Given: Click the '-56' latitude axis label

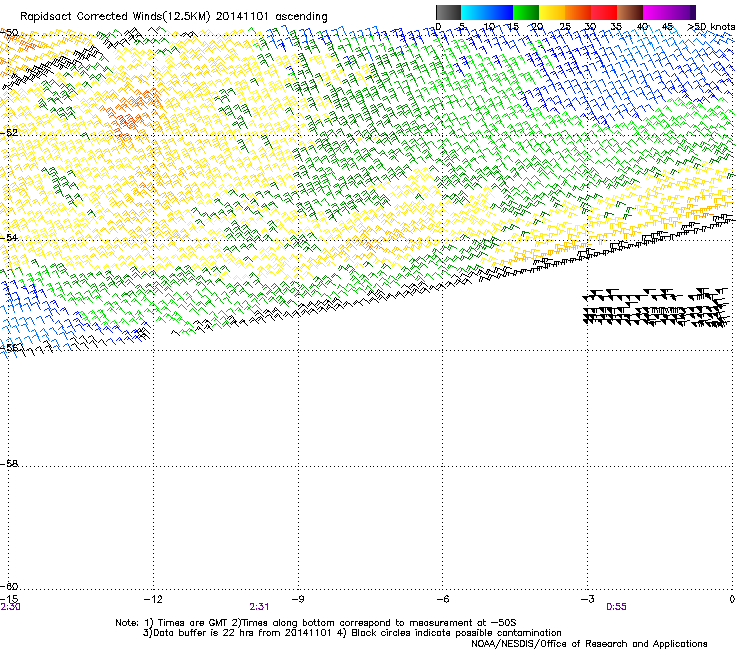Looking at the screenshot, I should pyautogui.click(x=9, y=347).
